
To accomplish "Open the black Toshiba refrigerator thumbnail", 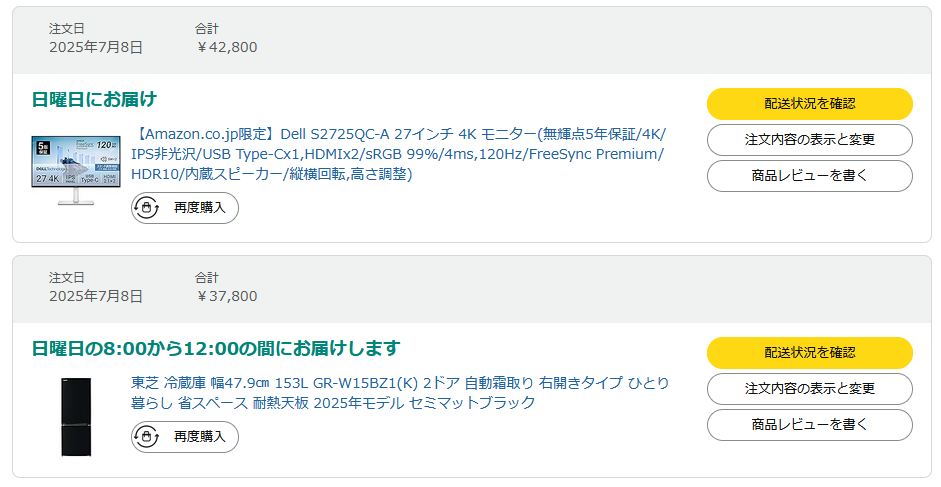I will point(76,416).
